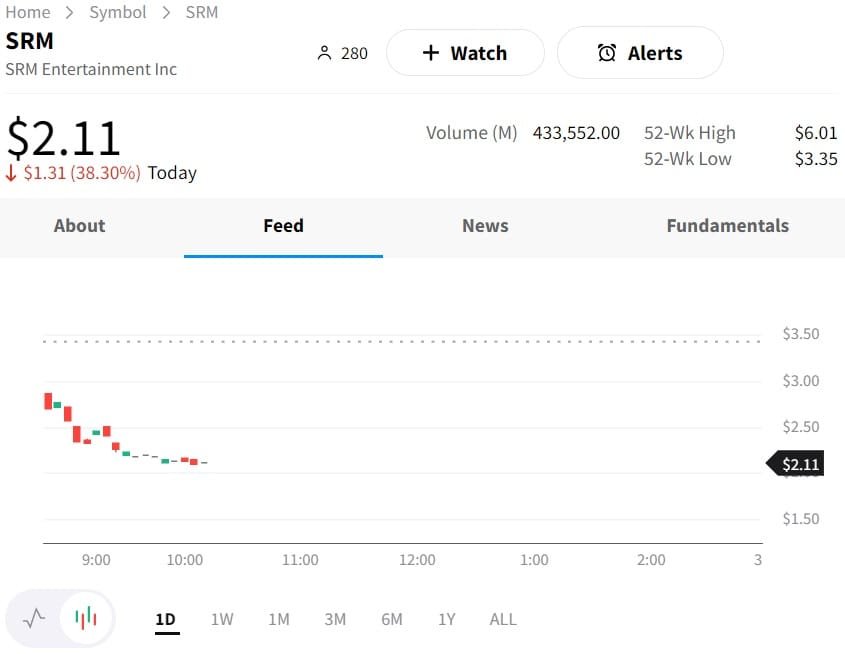The image size is (845, 654).
Task: Set chart range to 3M
Action: pyautogui.click(x=335, y=619)
